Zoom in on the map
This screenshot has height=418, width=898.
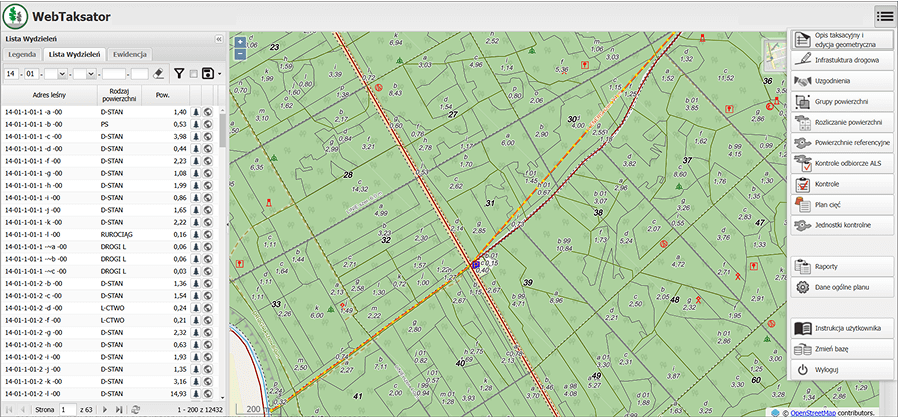click(x=240, y=42)
